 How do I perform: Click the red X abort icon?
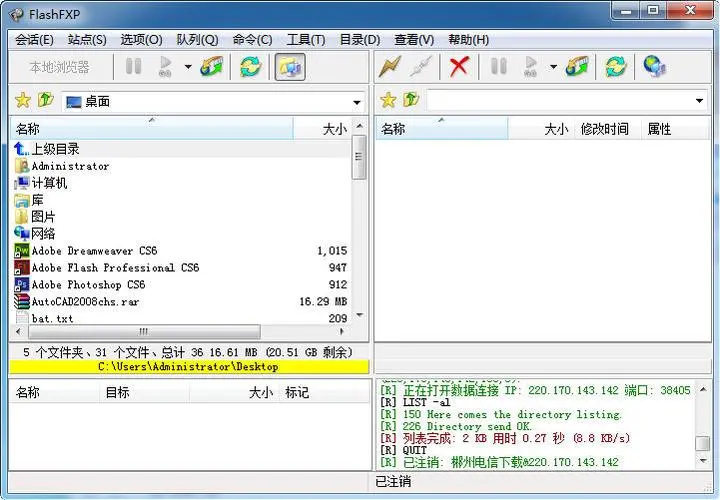click(459, 67)
